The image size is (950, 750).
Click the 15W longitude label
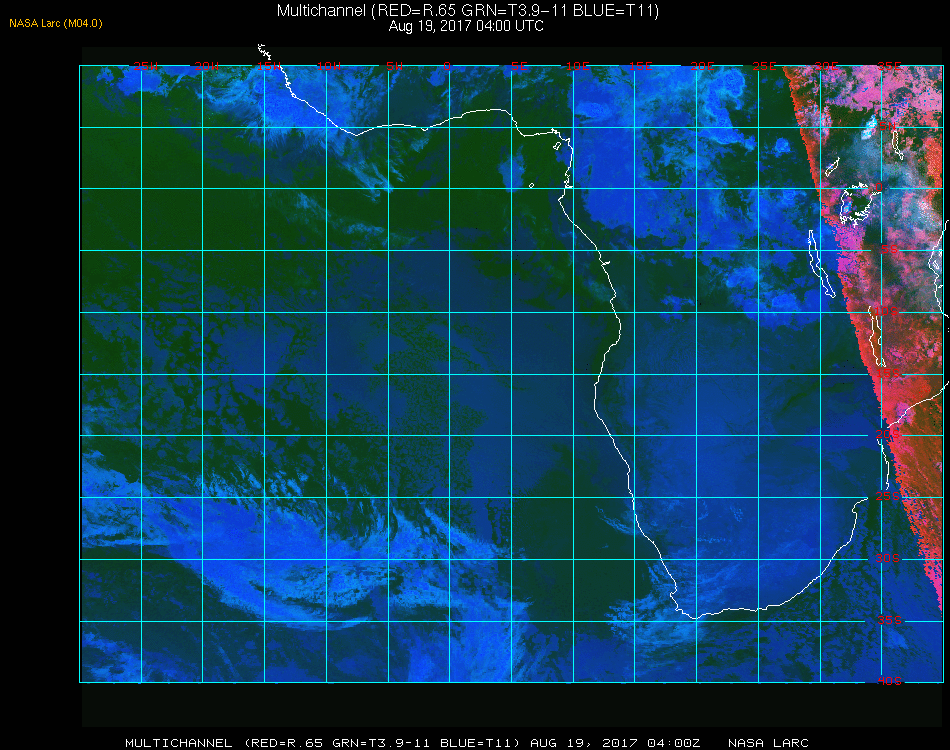click(268, 66)
